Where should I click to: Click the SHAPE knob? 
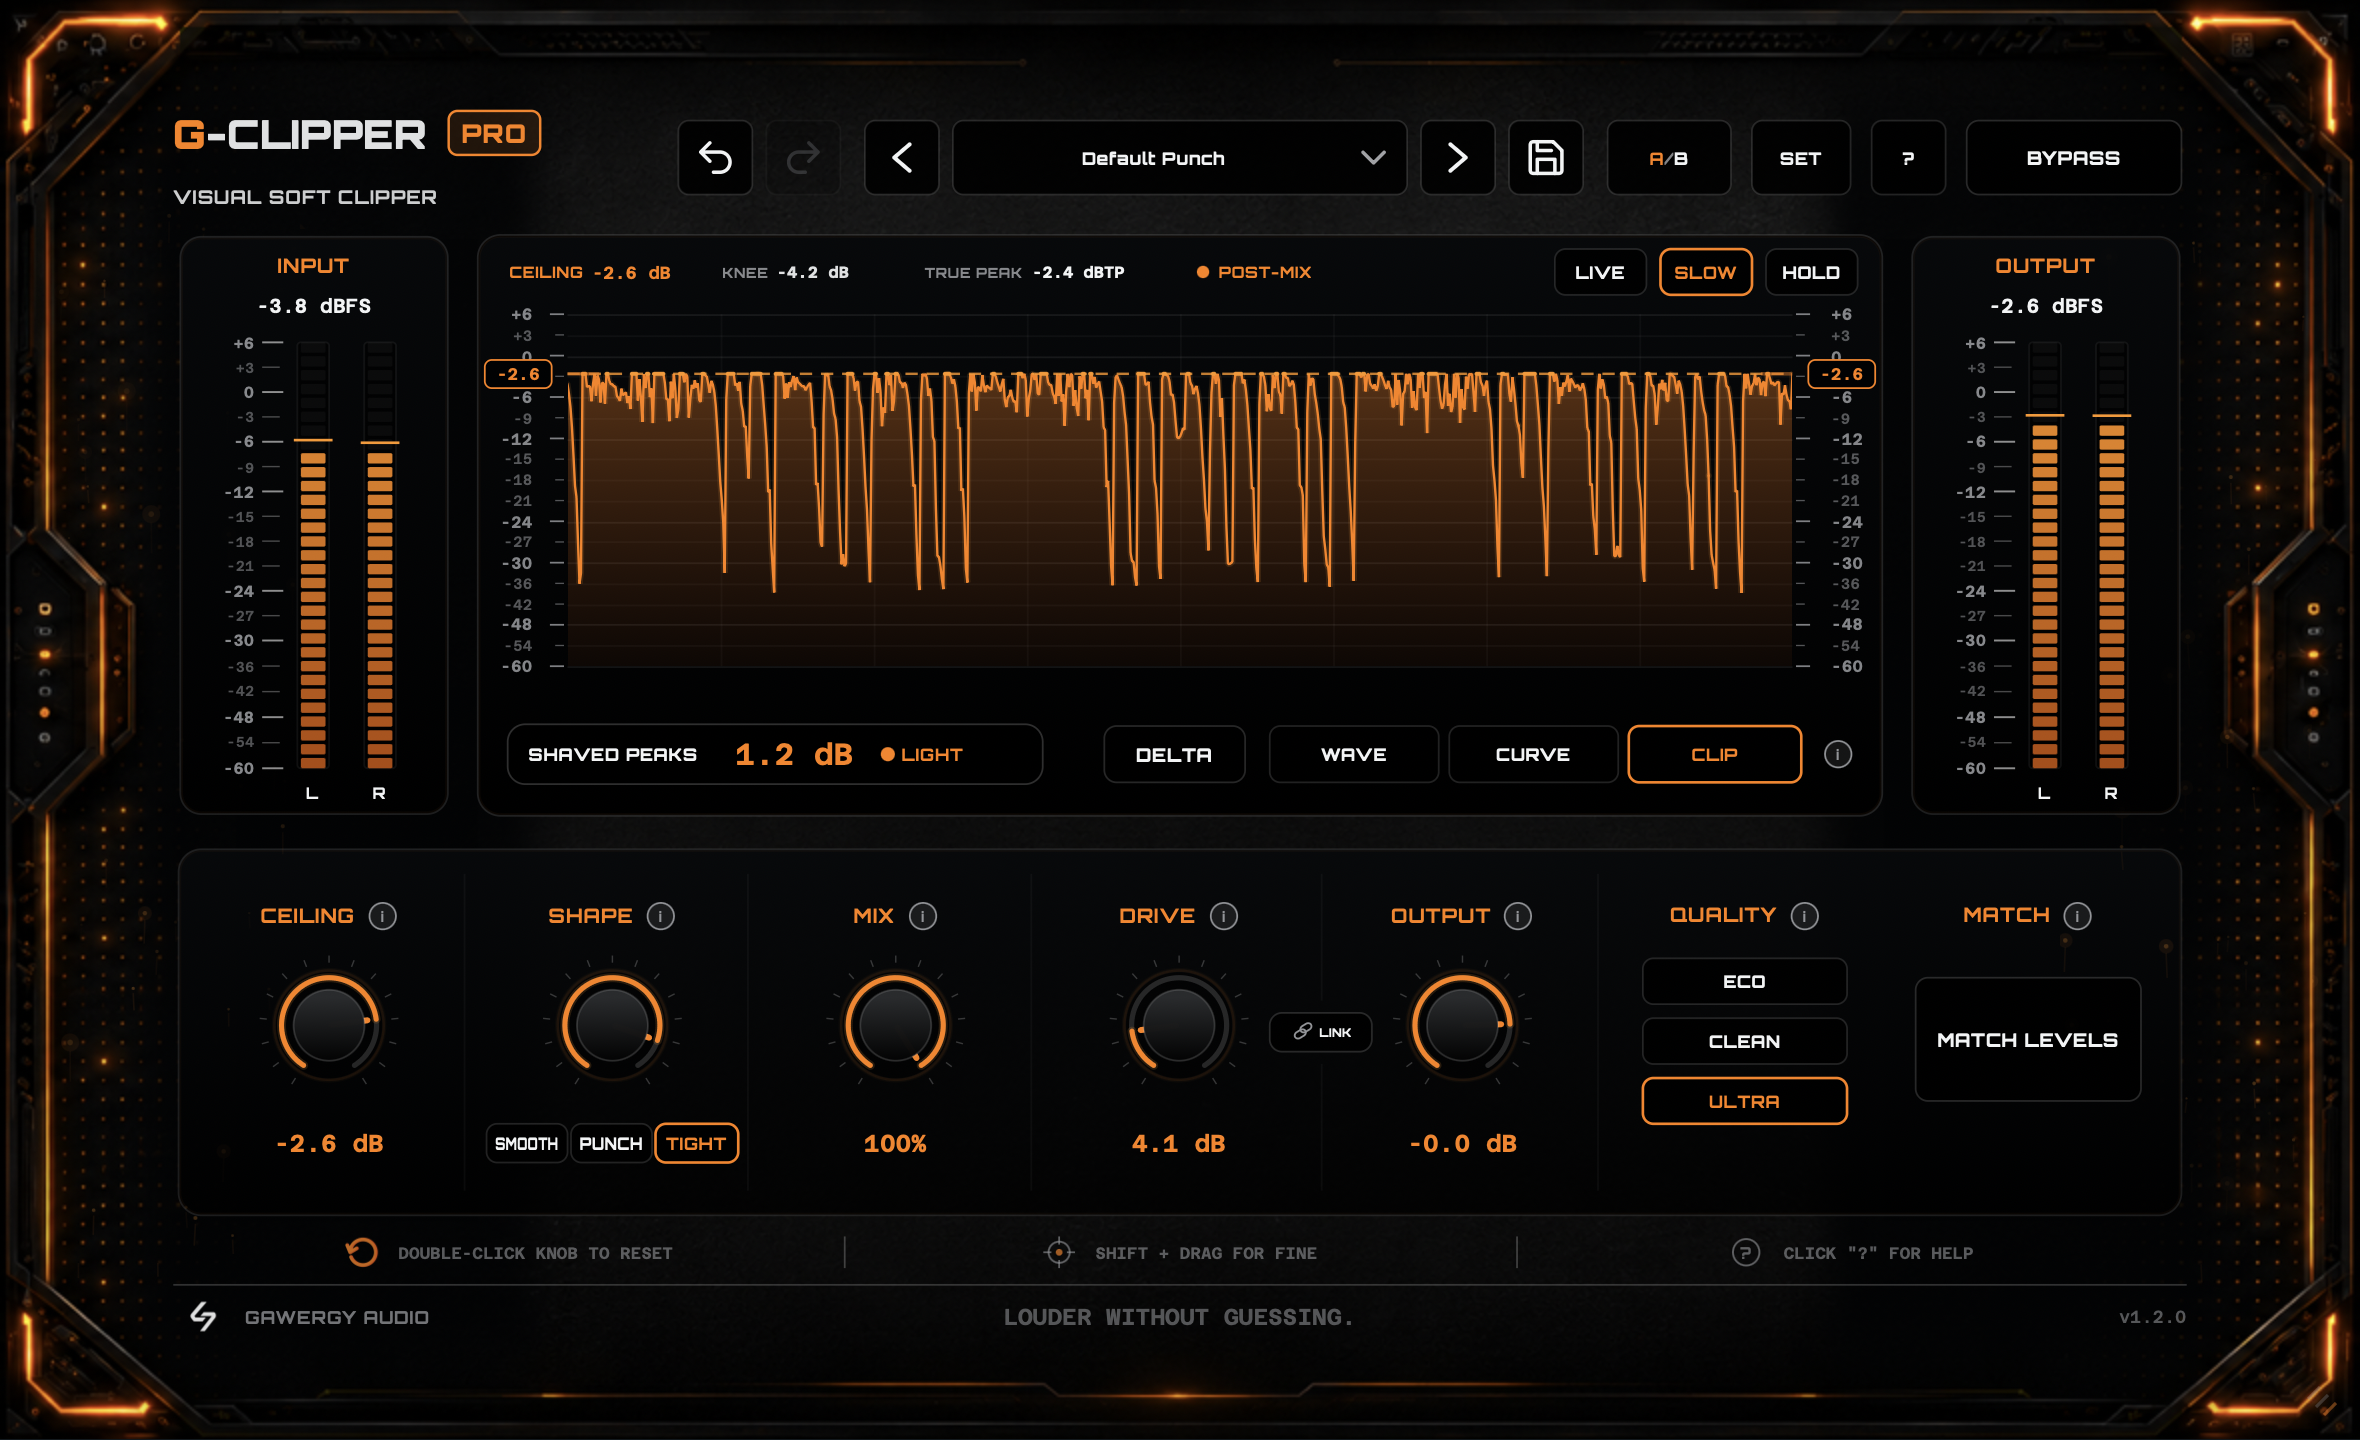611,1024
